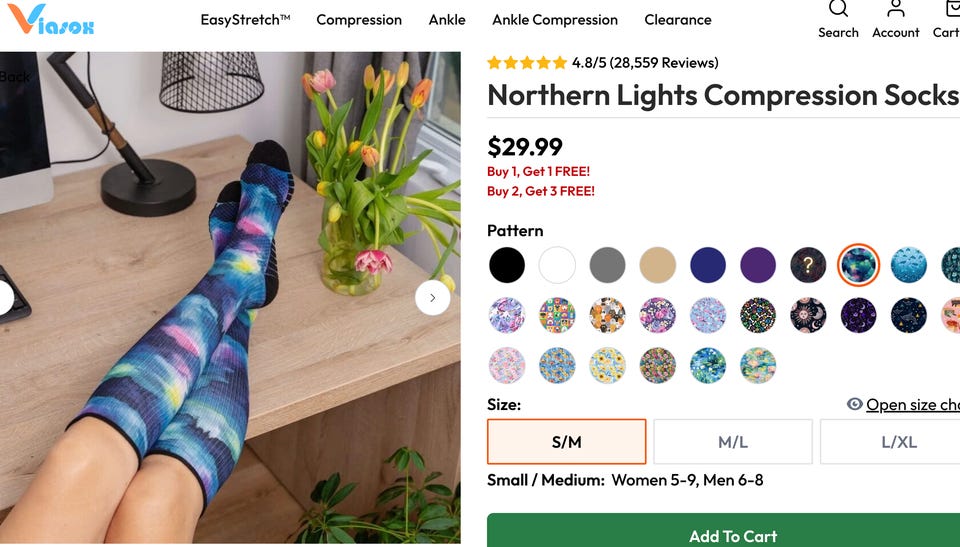Select the L/XL size option
This screenshot has height=547, width=960.
pos(890,442)
